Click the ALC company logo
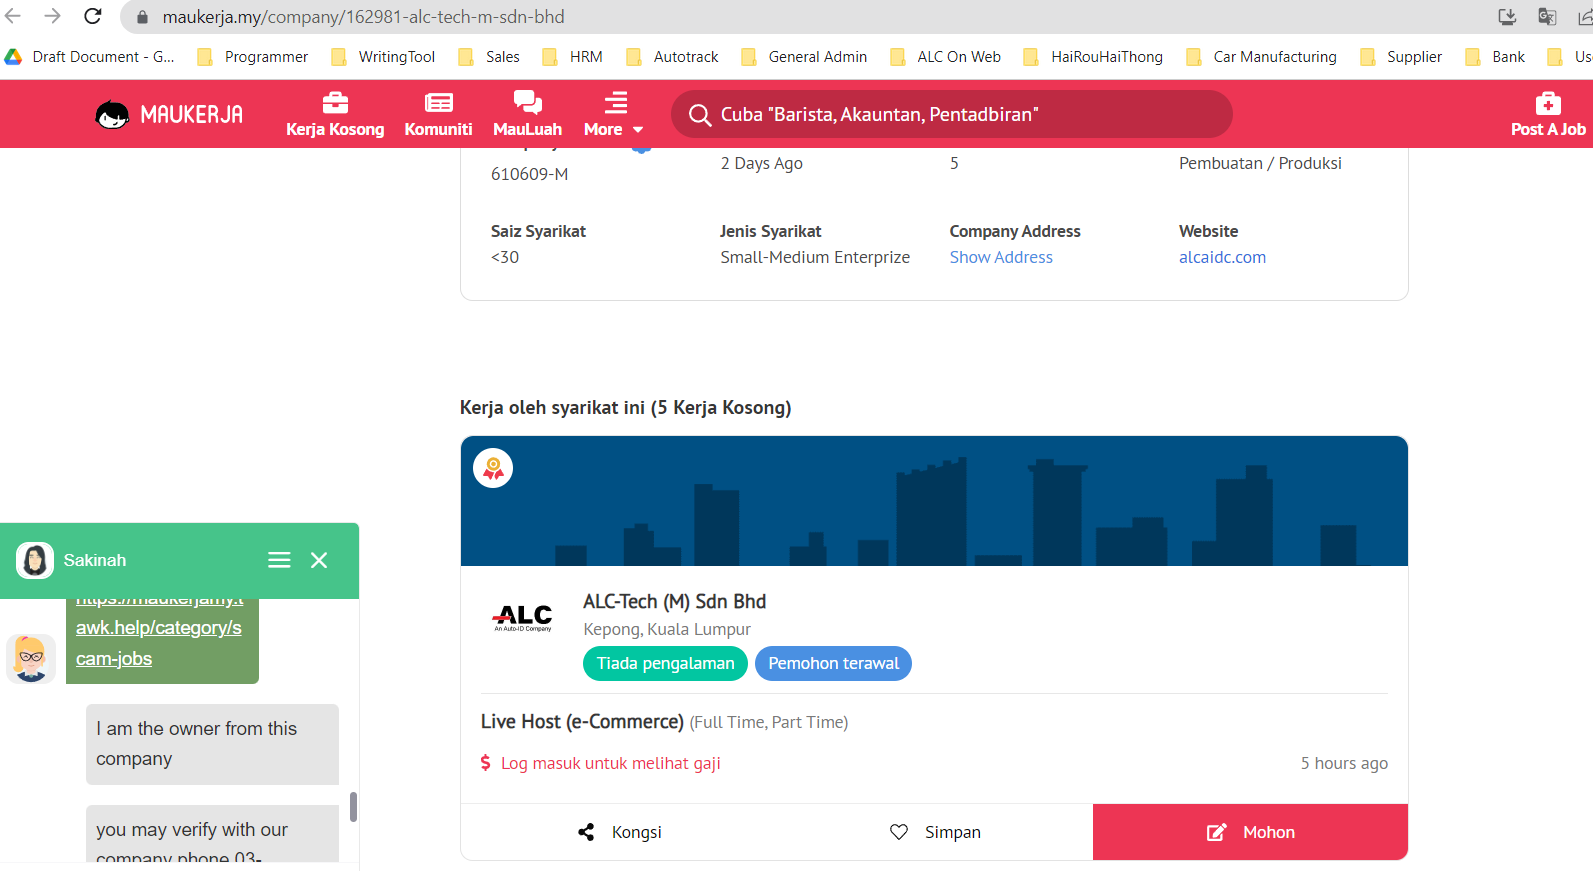Image resolution: width=1593 pixels, height=871 pixels. [523, 618]
